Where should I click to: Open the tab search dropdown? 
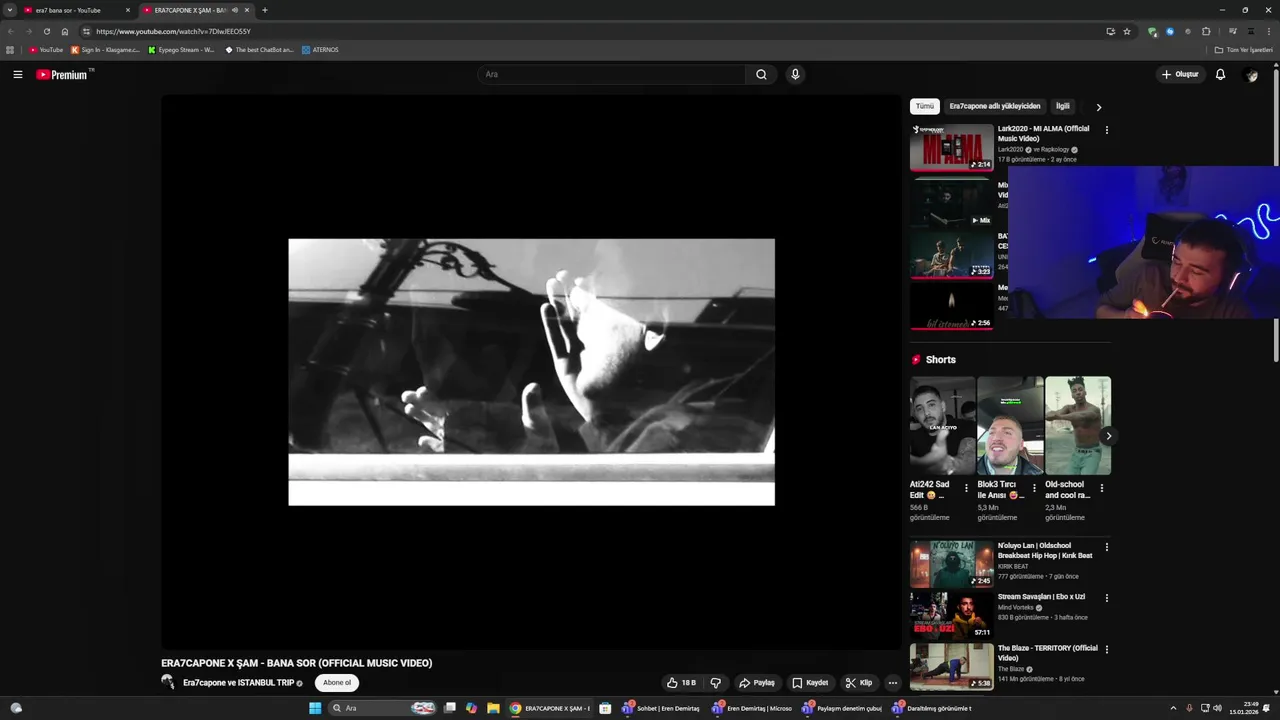point(10,10)
